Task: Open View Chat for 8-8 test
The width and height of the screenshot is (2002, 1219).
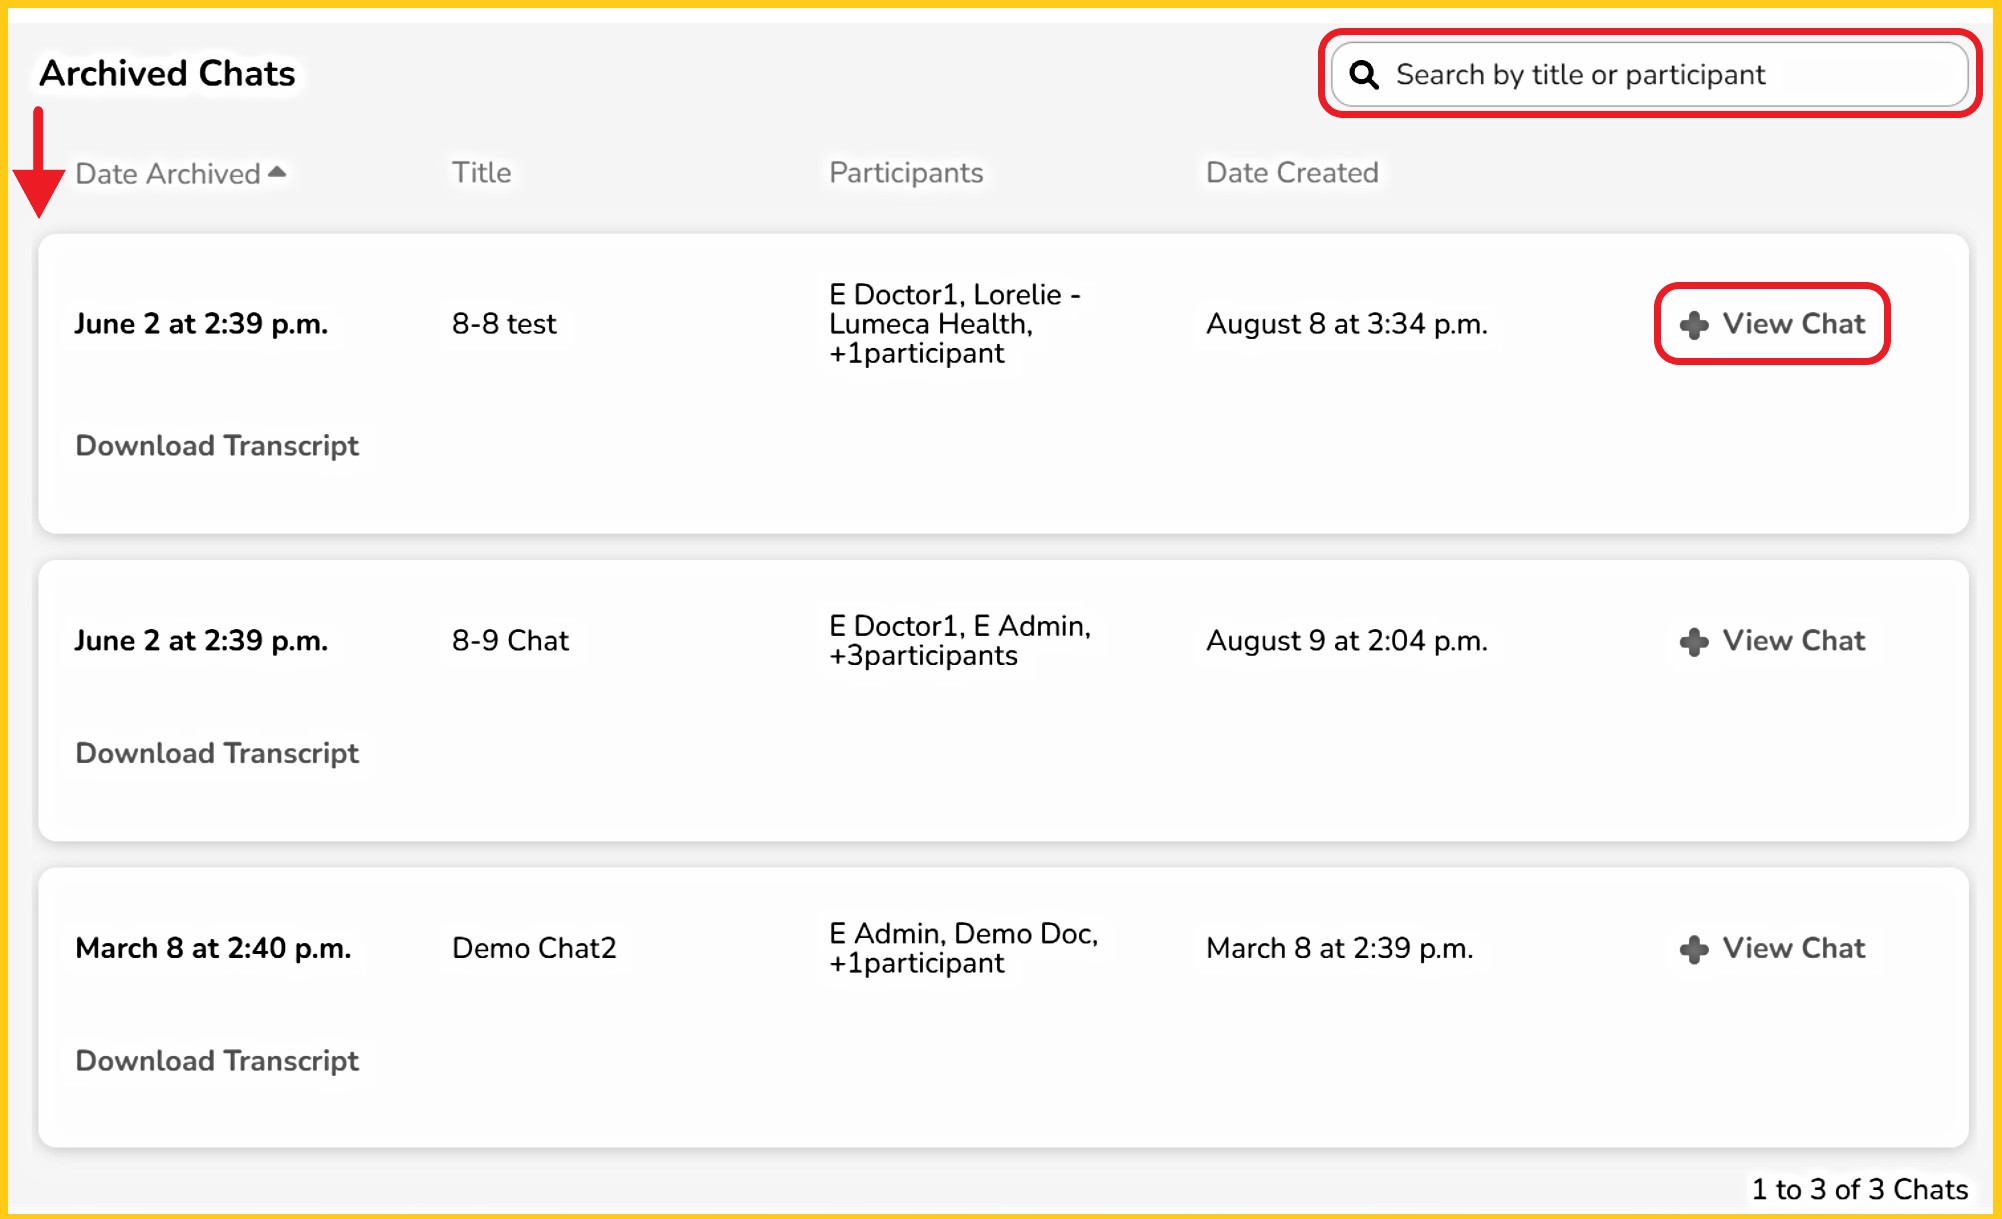Action: 1793,324
